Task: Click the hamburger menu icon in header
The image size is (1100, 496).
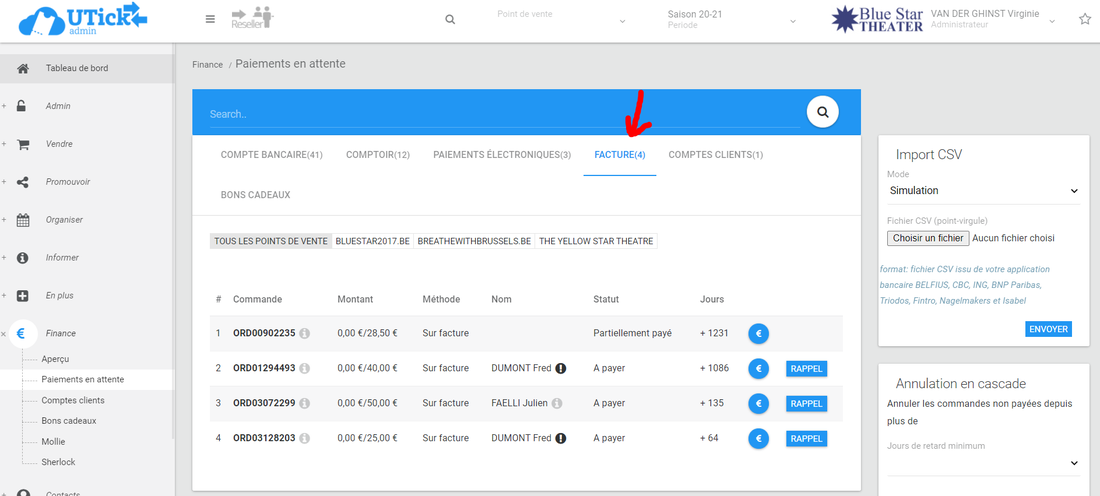Action: click(210, 19)
